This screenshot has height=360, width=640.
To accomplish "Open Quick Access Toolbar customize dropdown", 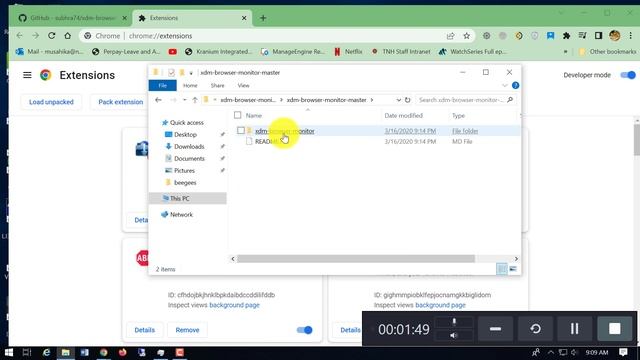I will click(191, 73).
